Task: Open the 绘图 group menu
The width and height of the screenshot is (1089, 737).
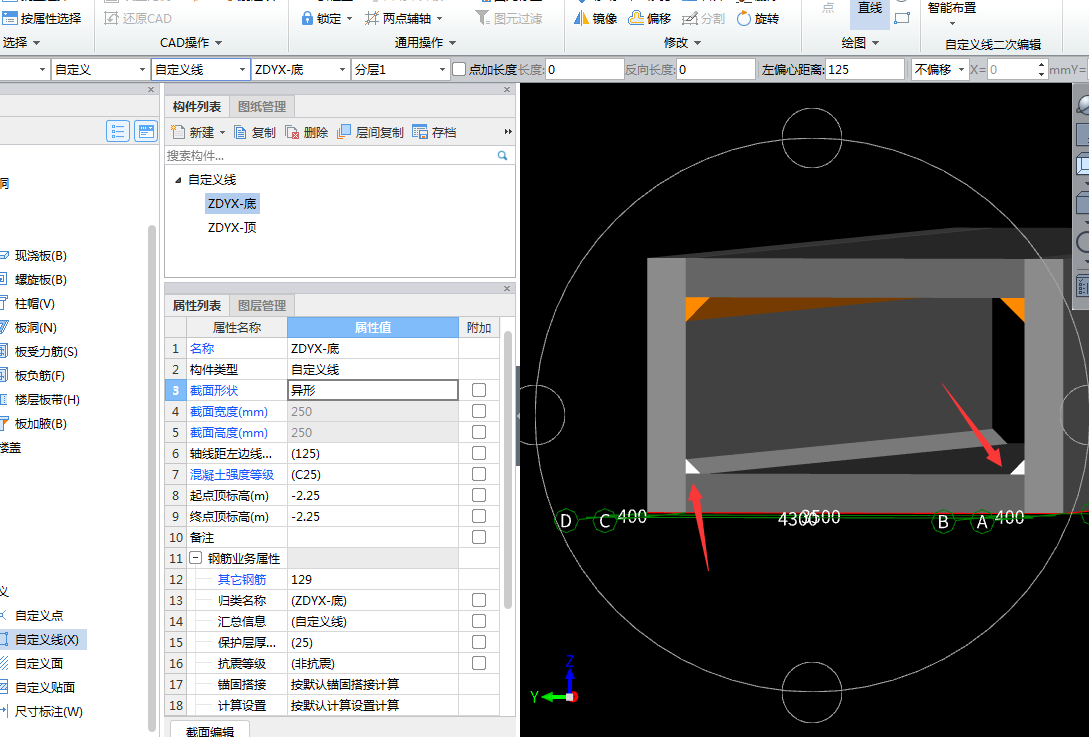Action: pyautogui.click(x=860, y=43)
